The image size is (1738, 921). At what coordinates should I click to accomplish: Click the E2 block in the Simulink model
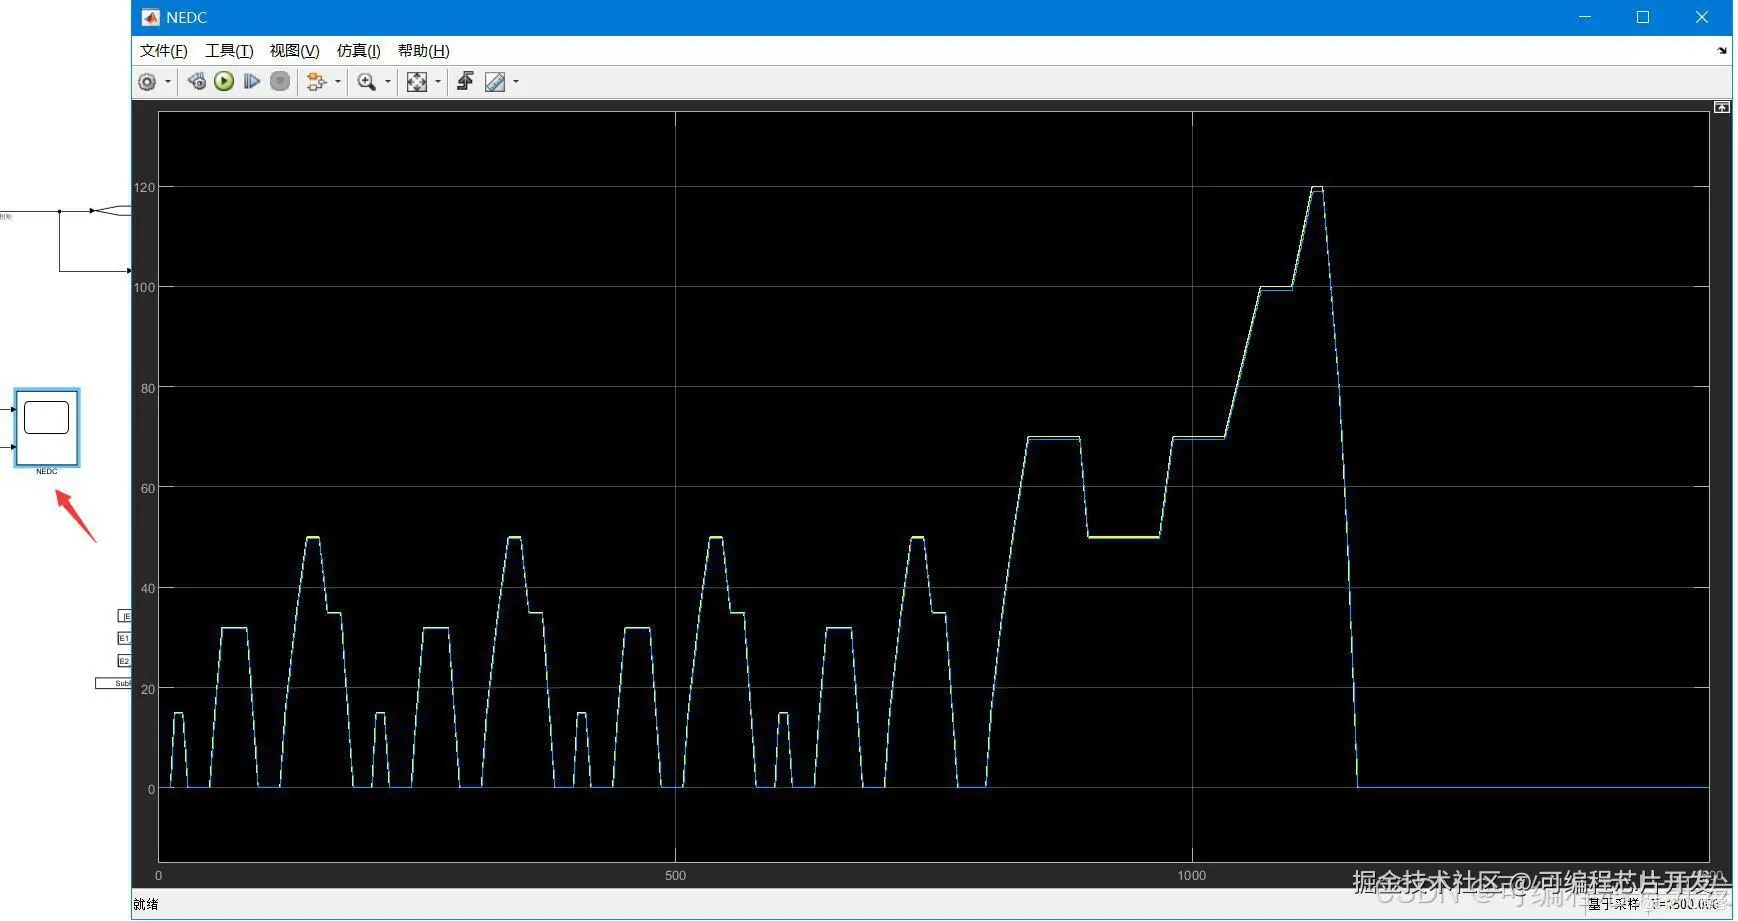124,661
